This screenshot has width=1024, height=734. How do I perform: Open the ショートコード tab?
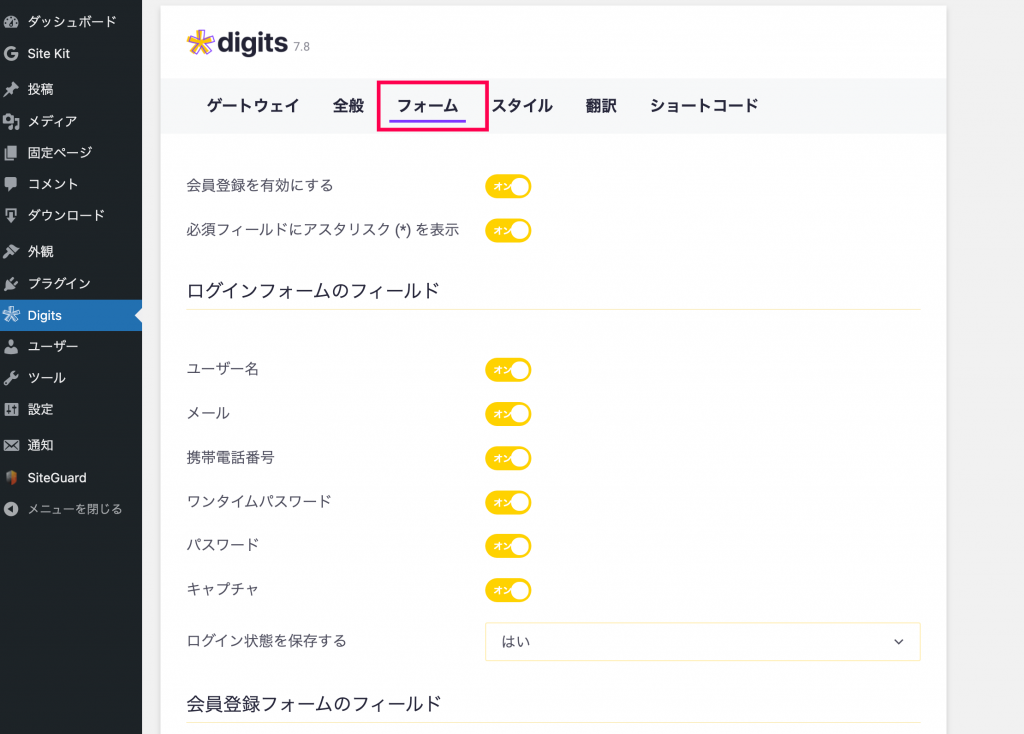coord(704,106)
